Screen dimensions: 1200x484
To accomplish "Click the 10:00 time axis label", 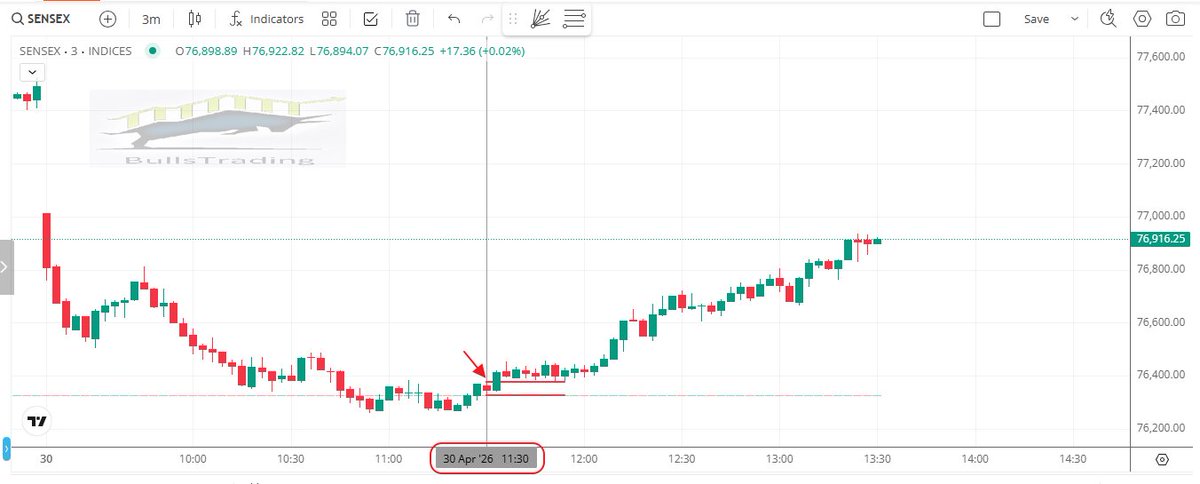I will point(192,459).
